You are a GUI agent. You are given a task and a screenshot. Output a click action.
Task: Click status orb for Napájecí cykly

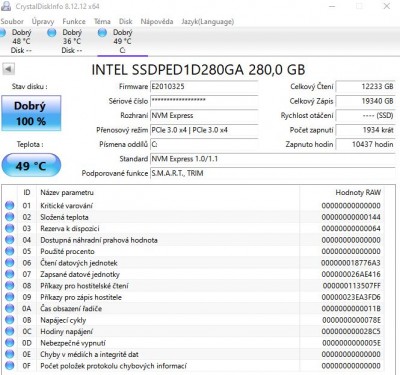[10, 320]
